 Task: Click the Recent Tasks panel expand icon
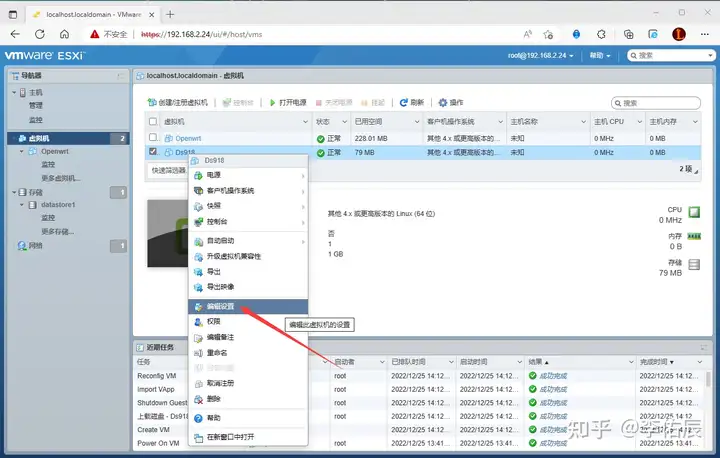click(703, 348)
